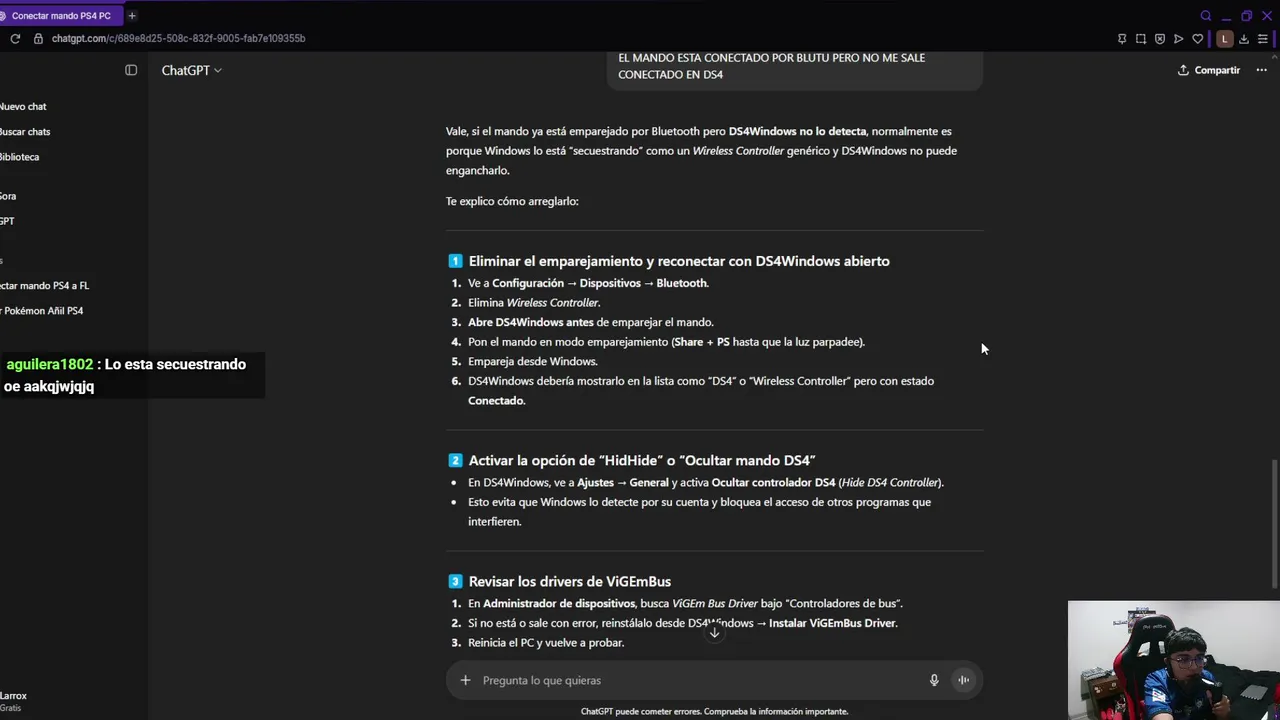Expand the ChatGPT model selector dropdown

(x=192, y=70)
